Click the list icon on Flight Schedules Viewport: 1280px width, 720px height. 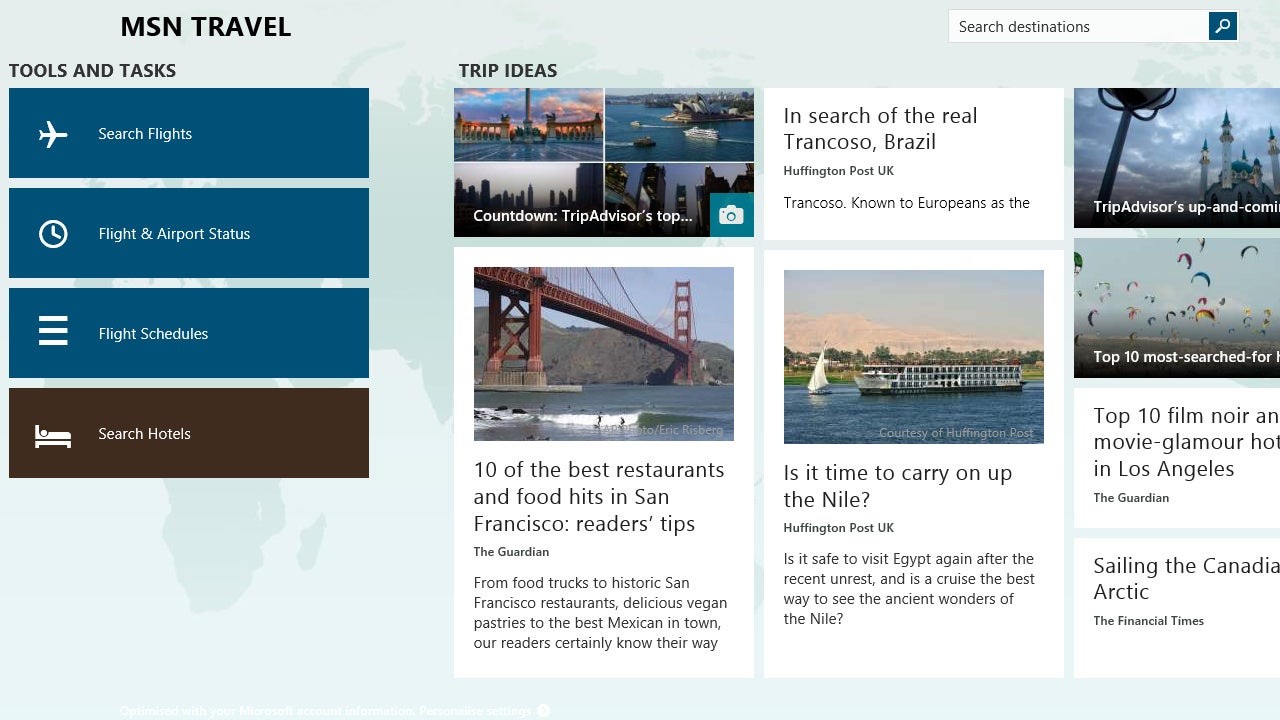[x=53, y=331]
